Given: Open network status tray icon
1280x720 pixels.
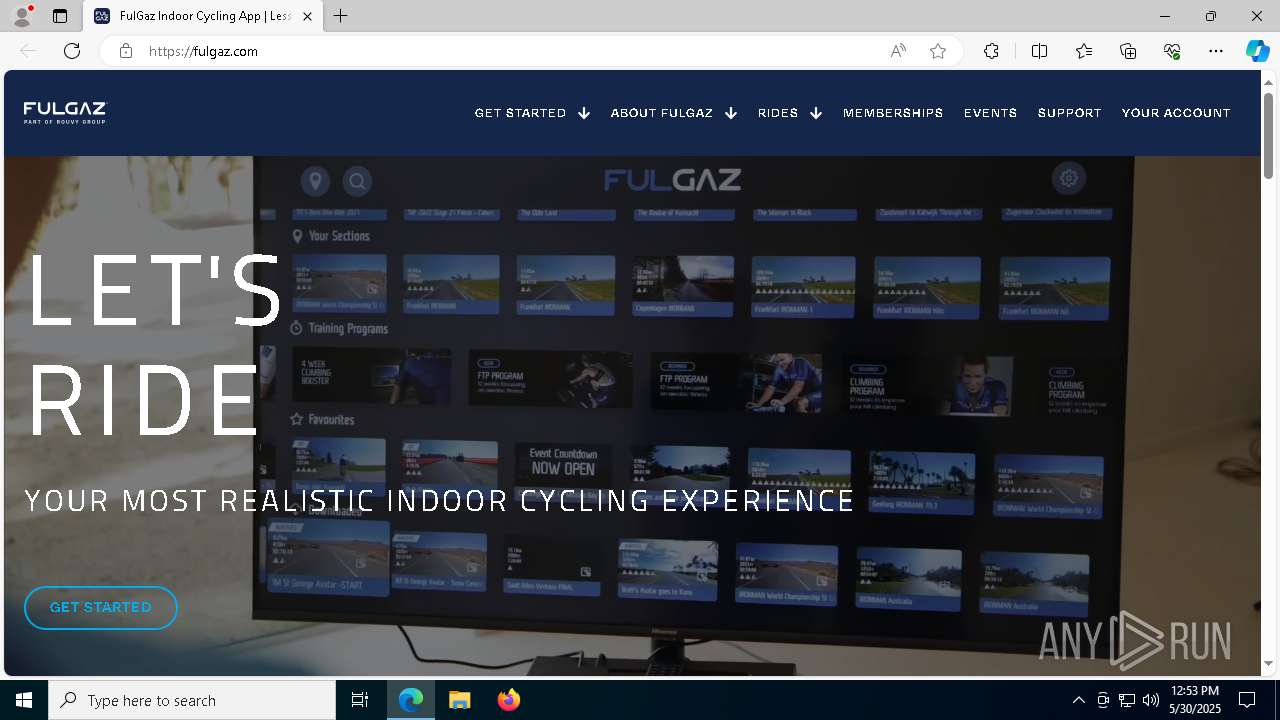Looking at the screenshot, I should point(1127,700).
